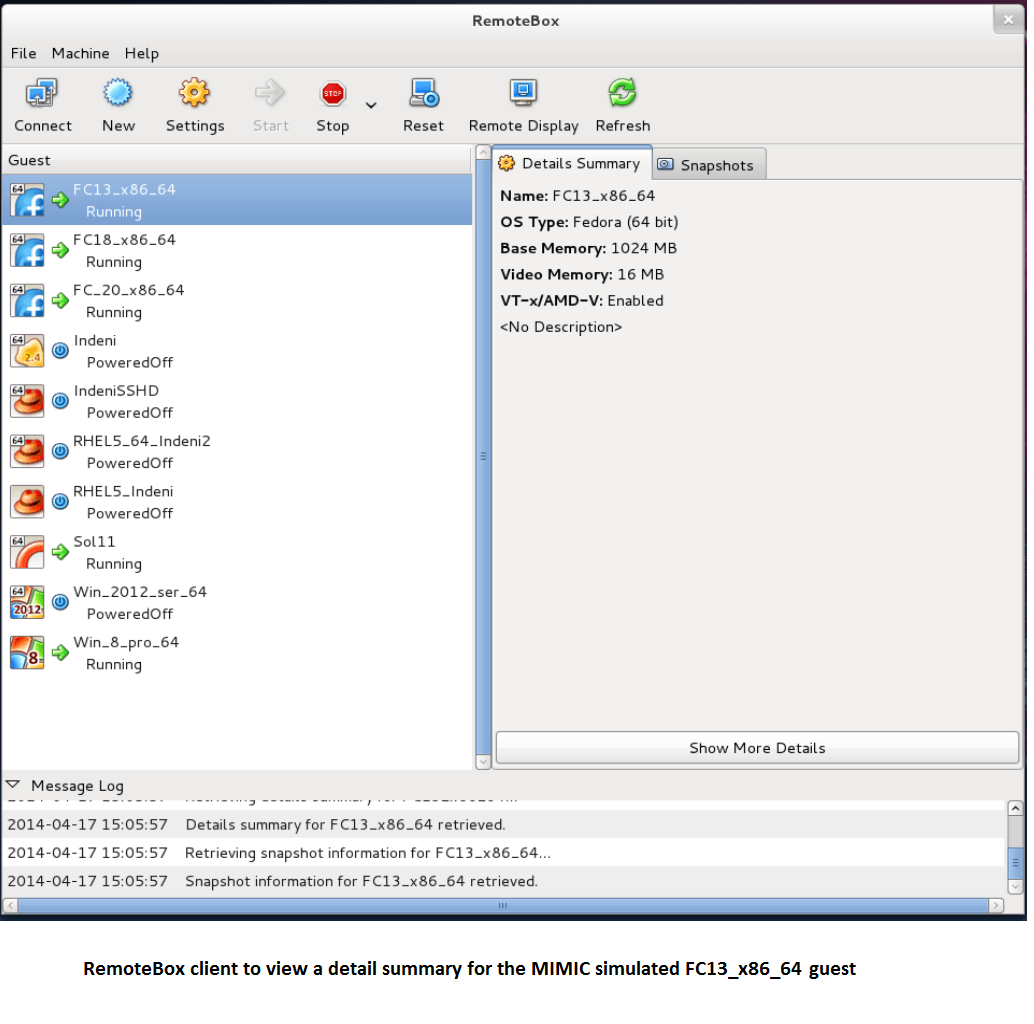This screenshot has height=1024, width=1034.
Task: Create a new guest with New icon
Action: 118,95
